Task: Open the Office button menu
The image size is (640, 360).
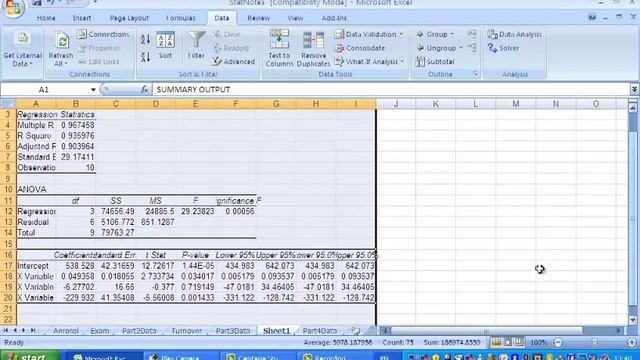Action: (x=12, y=8)
